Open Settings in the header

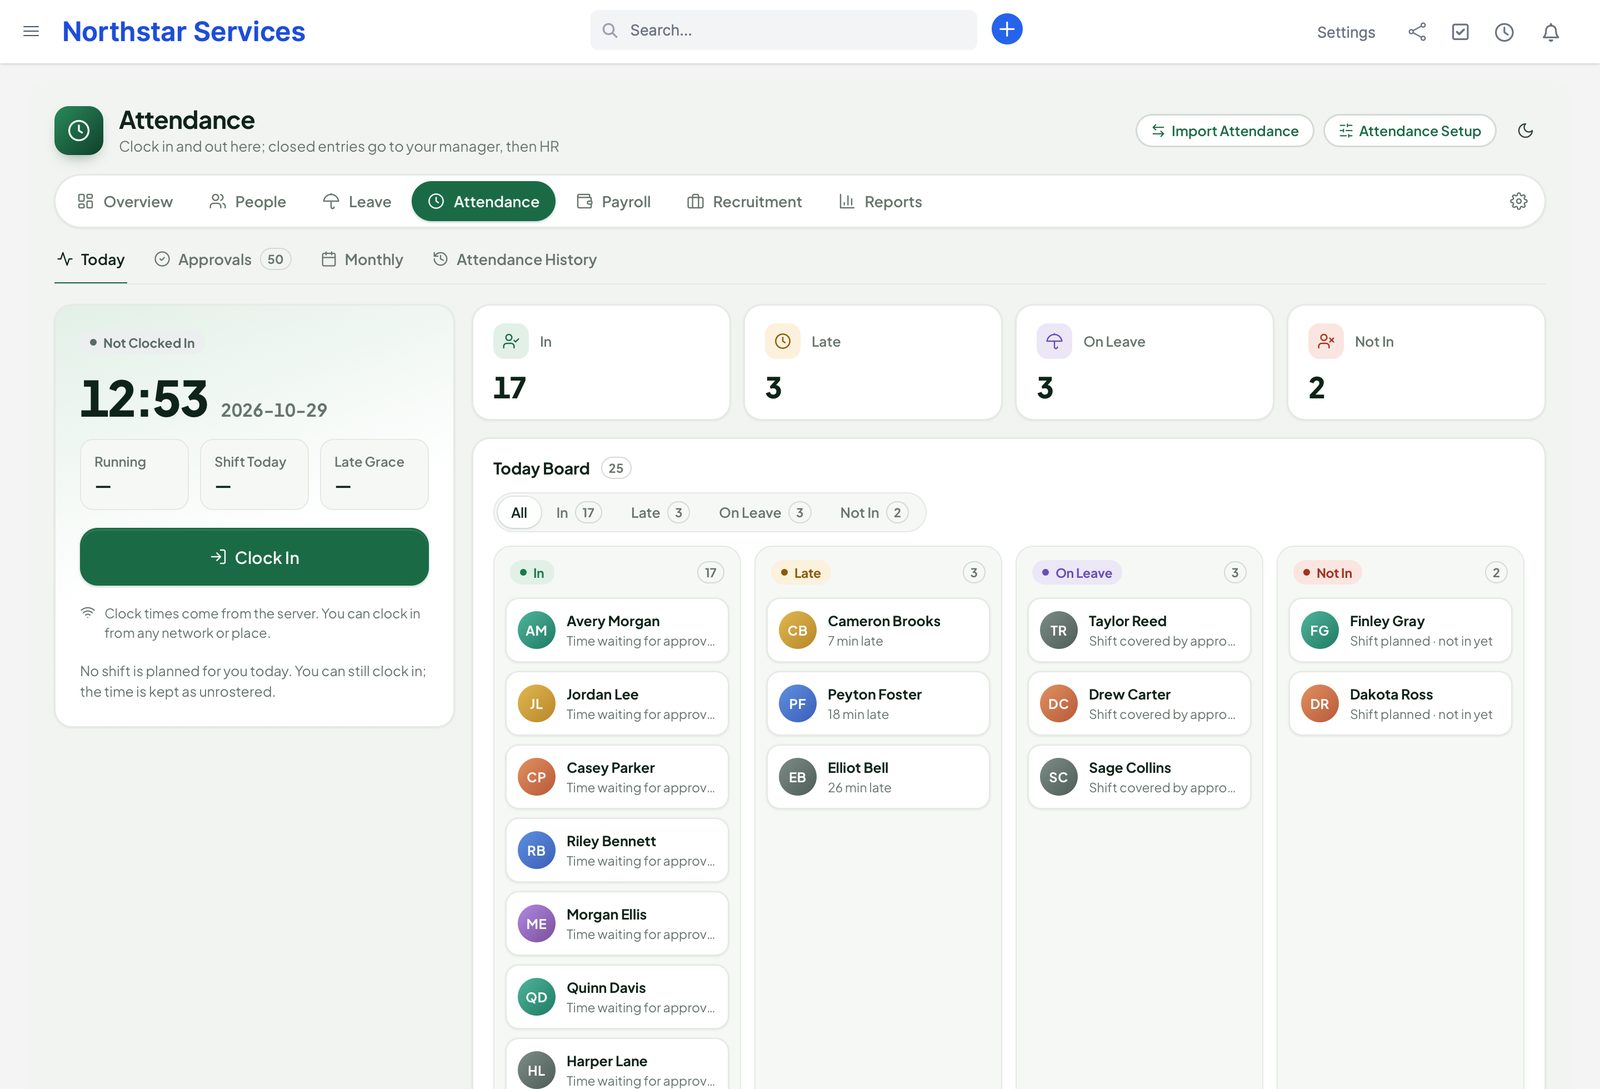point(1346,32)
